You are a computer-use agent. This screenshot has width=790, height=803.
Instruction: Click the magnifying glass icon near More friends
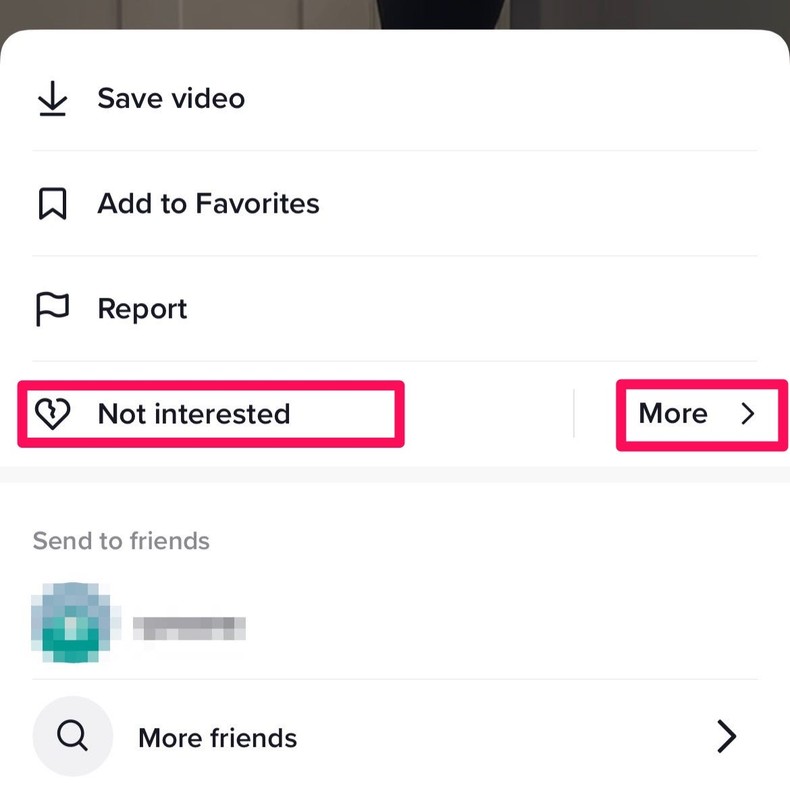point(71,737)
